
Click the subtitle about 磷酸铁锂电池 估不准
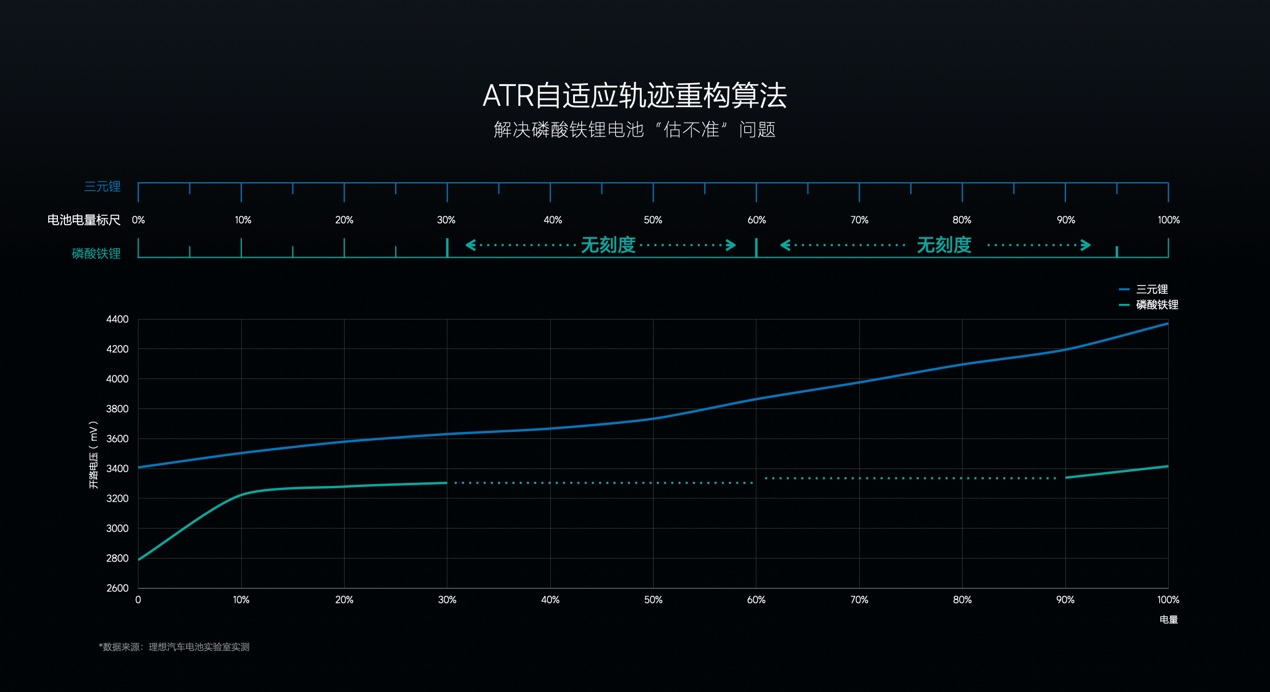[x=634, y=130]
